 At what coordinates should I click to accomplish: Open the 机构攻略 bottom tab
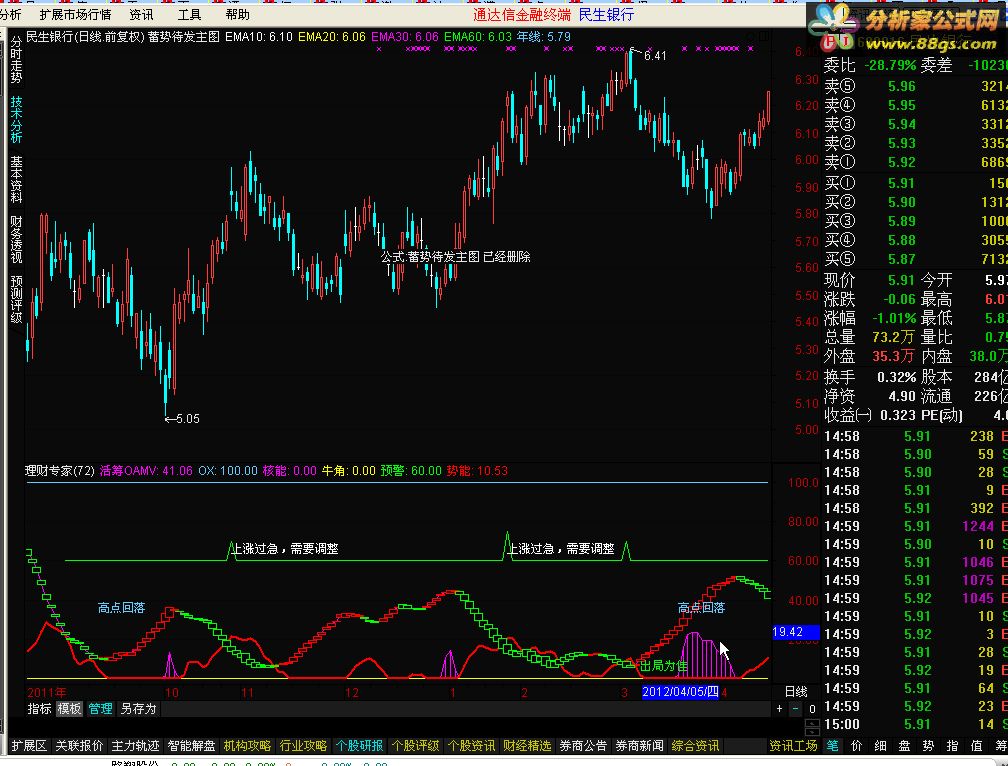click(x=248, y=745)
